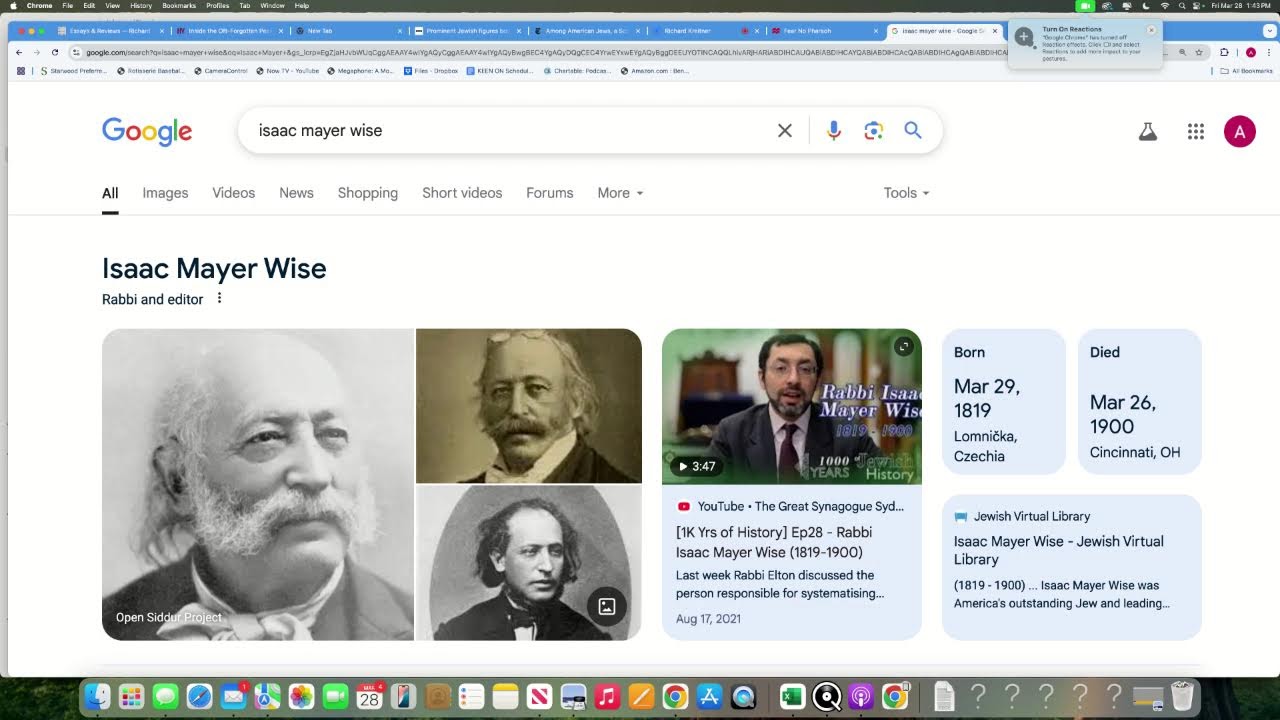Go back with Chrome's back arrow
The image size is (1280, 720).
pyautogui.click(x=19, y=52)
